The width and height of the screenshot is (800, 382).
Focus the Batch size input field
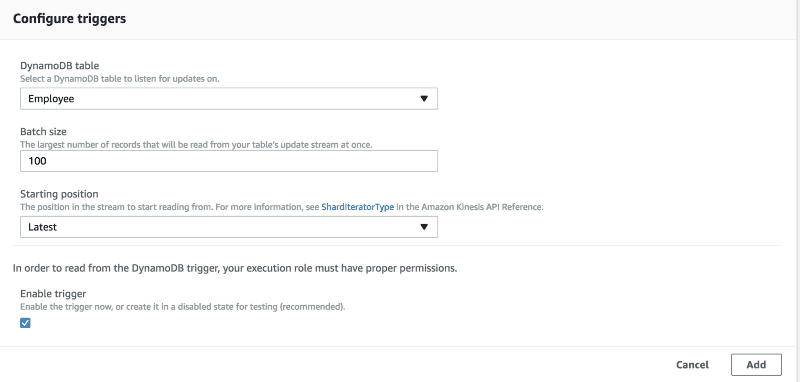tap(229, 161)
